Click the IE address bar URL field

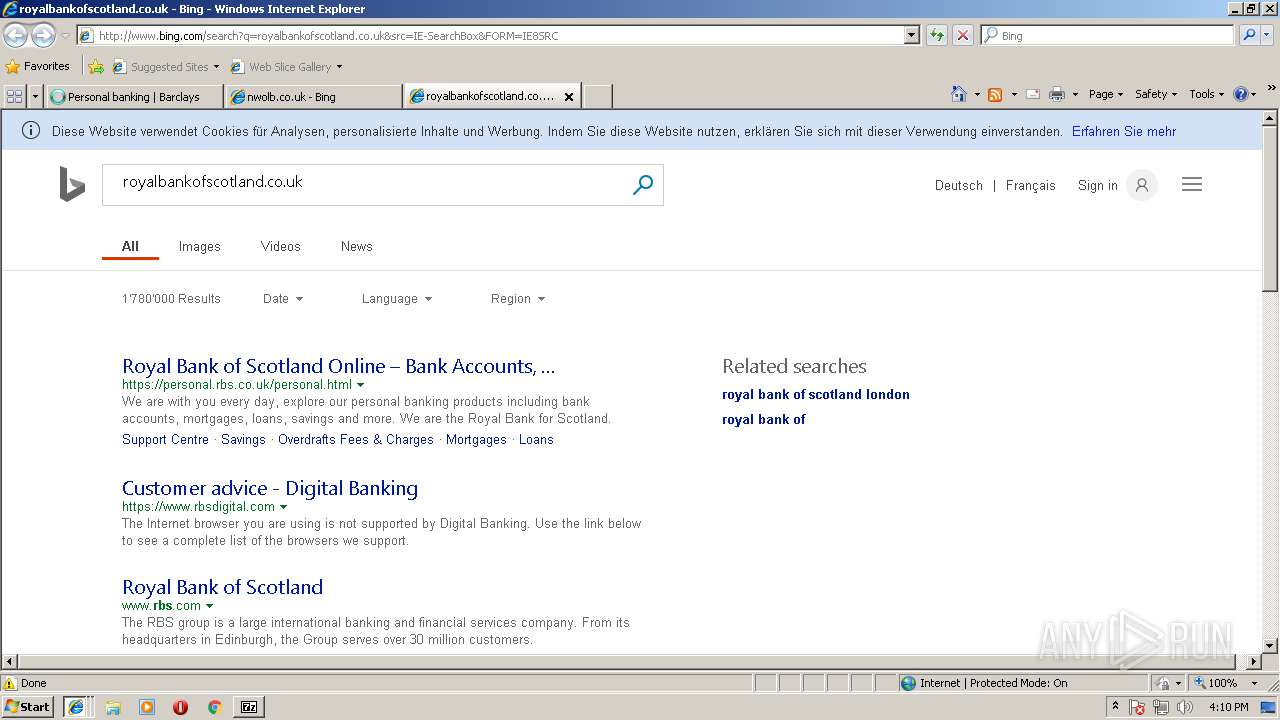(x=490, y=35)
